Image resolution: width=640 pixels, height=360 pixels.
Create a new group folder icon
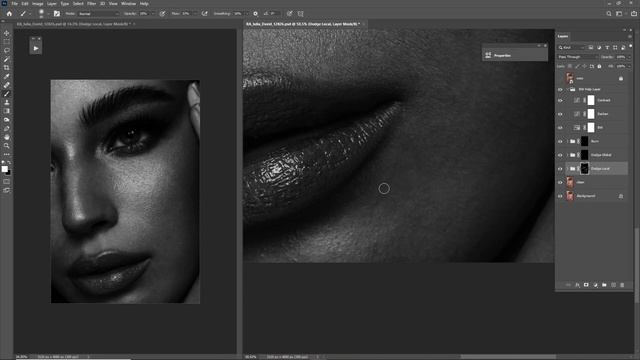604,285
